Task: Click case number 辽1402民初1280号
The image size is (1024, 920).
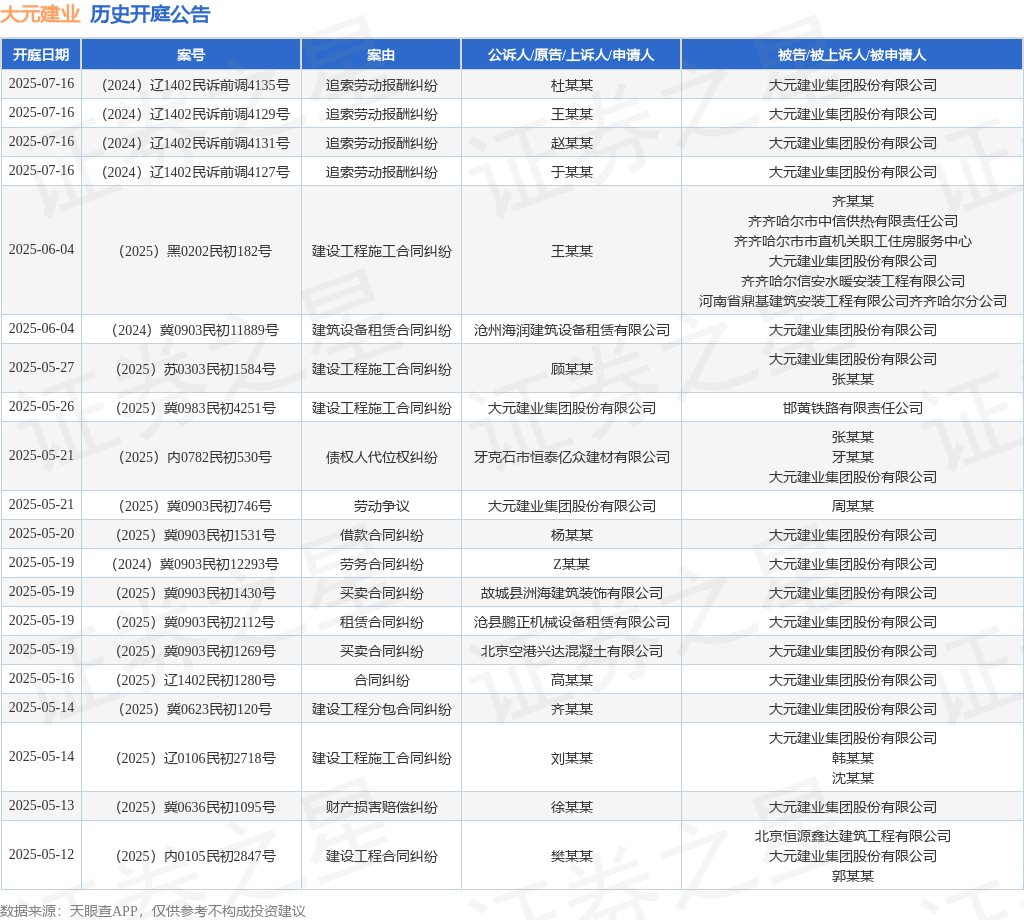Action: click(195, 680)
